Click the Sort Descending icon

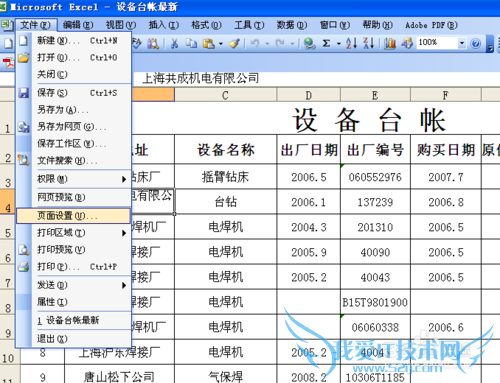click(x=369, y=43)
